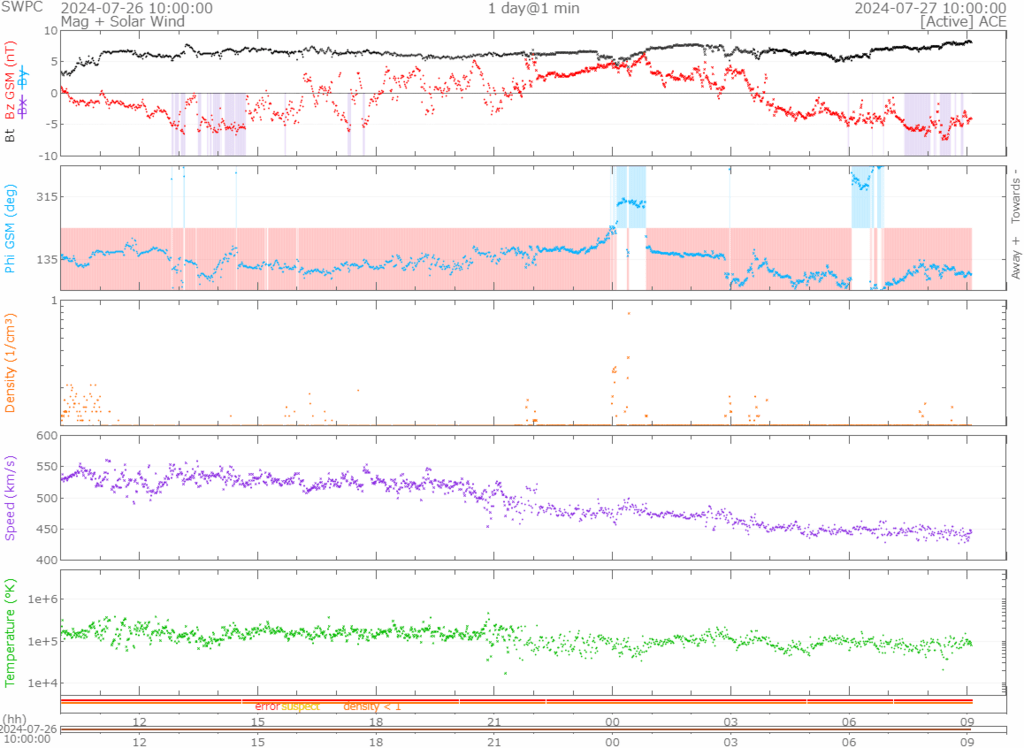Open the Mag + Solar Wind plot selector

click(x=111, y=20)
